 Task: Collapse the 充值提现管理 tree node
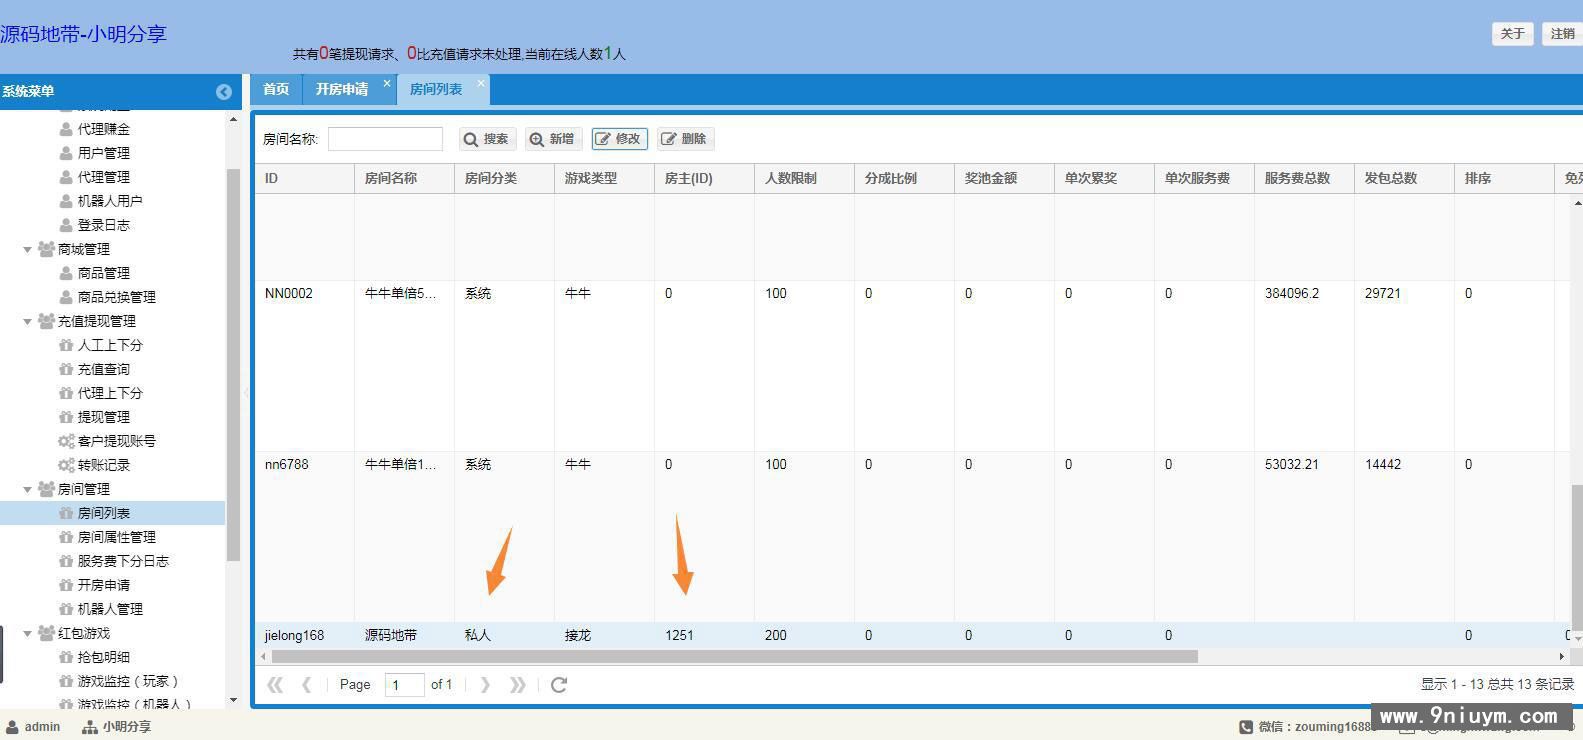[x=27, y=322]
